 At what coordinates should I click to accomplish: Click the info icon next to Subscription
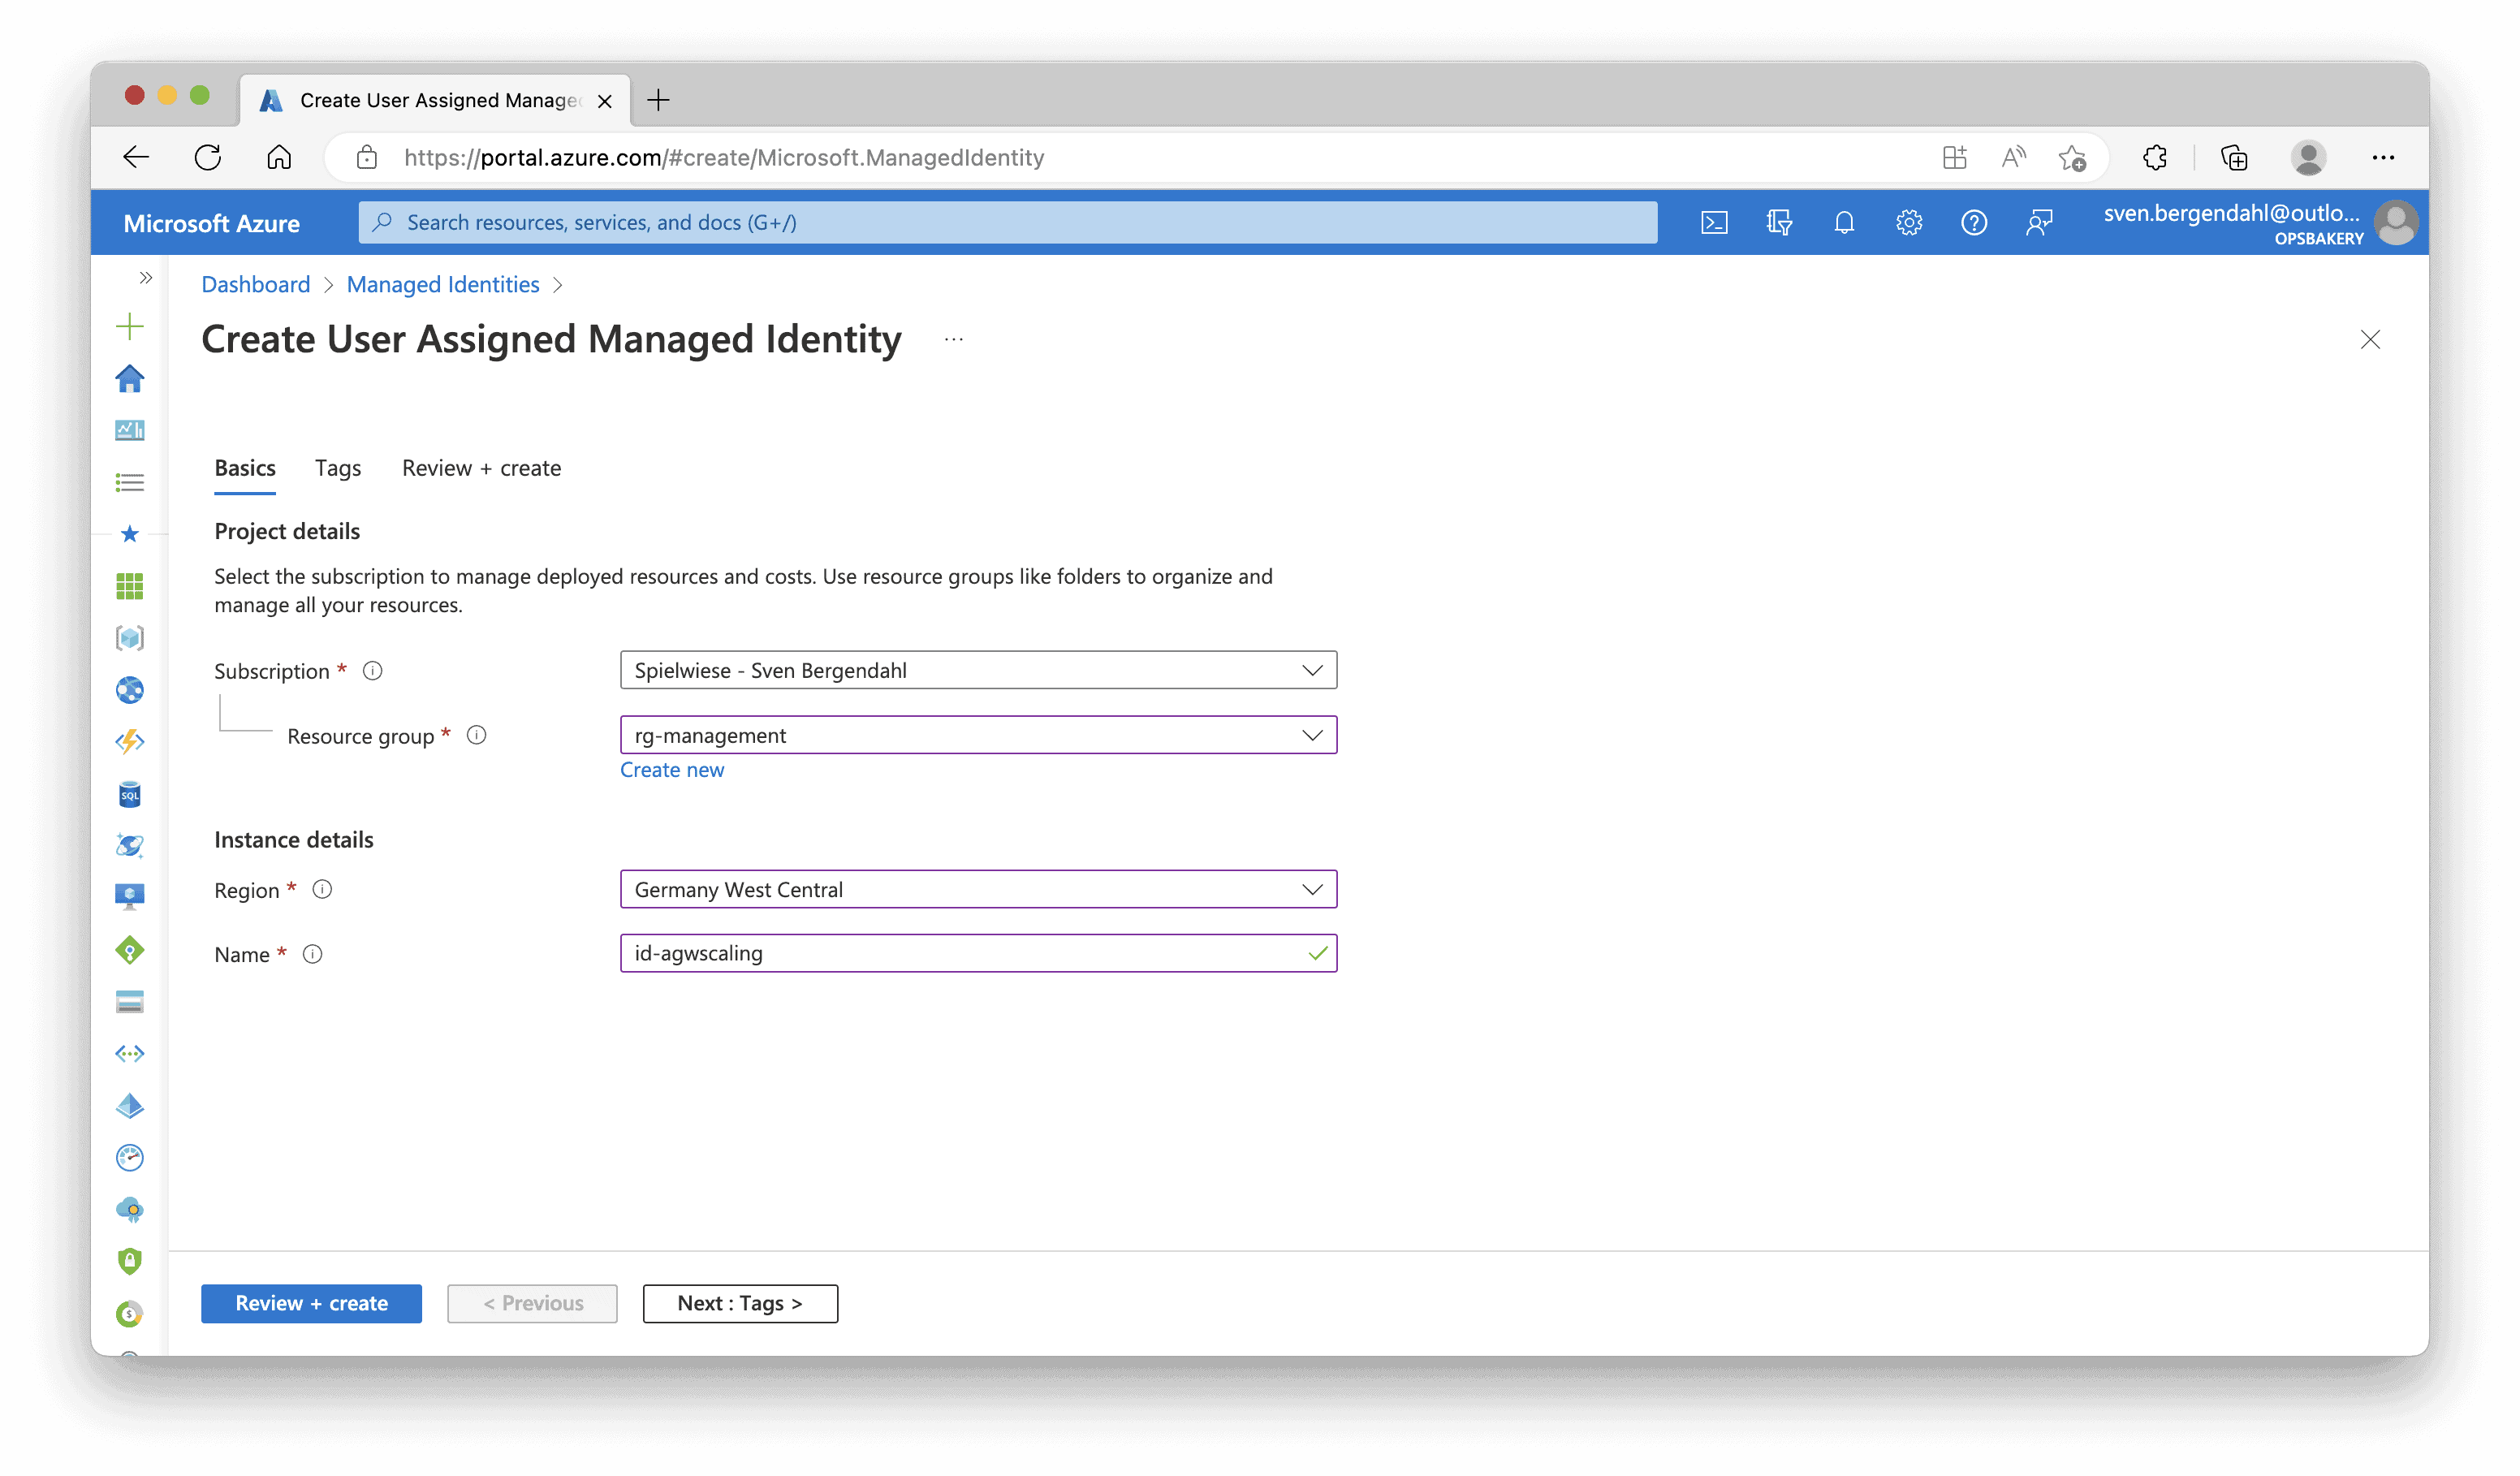coord(372,671)
